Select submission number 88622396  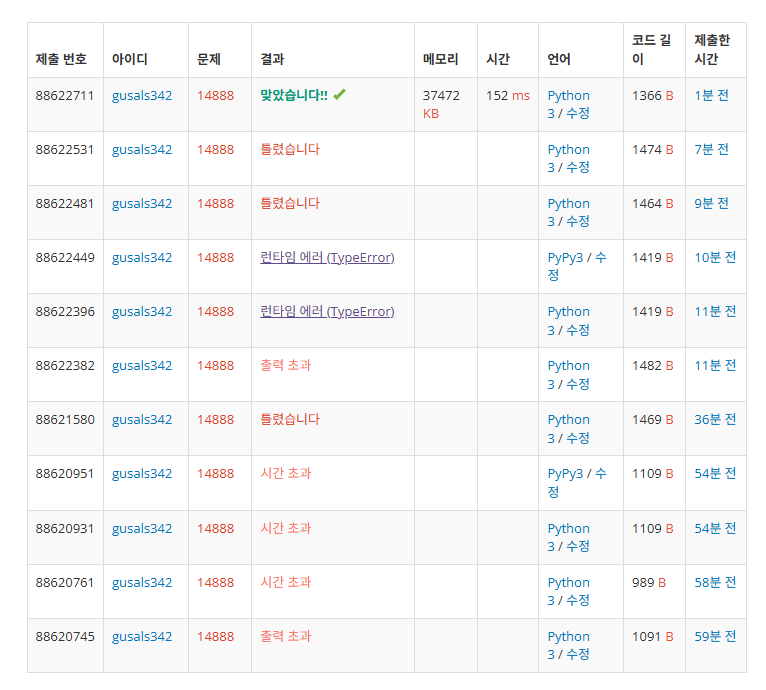(x=65, y=312)
